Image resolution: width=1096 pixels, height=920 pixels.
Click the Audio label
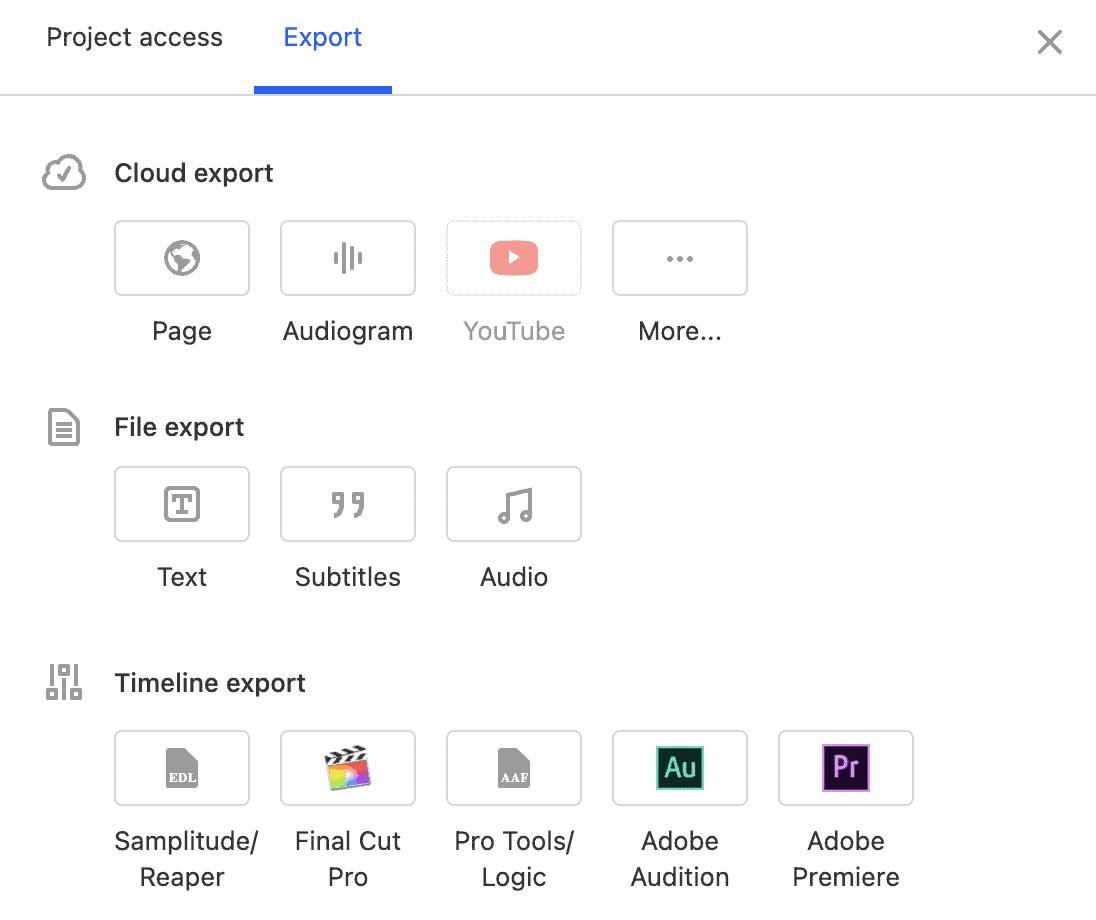[x=514, y=577]
